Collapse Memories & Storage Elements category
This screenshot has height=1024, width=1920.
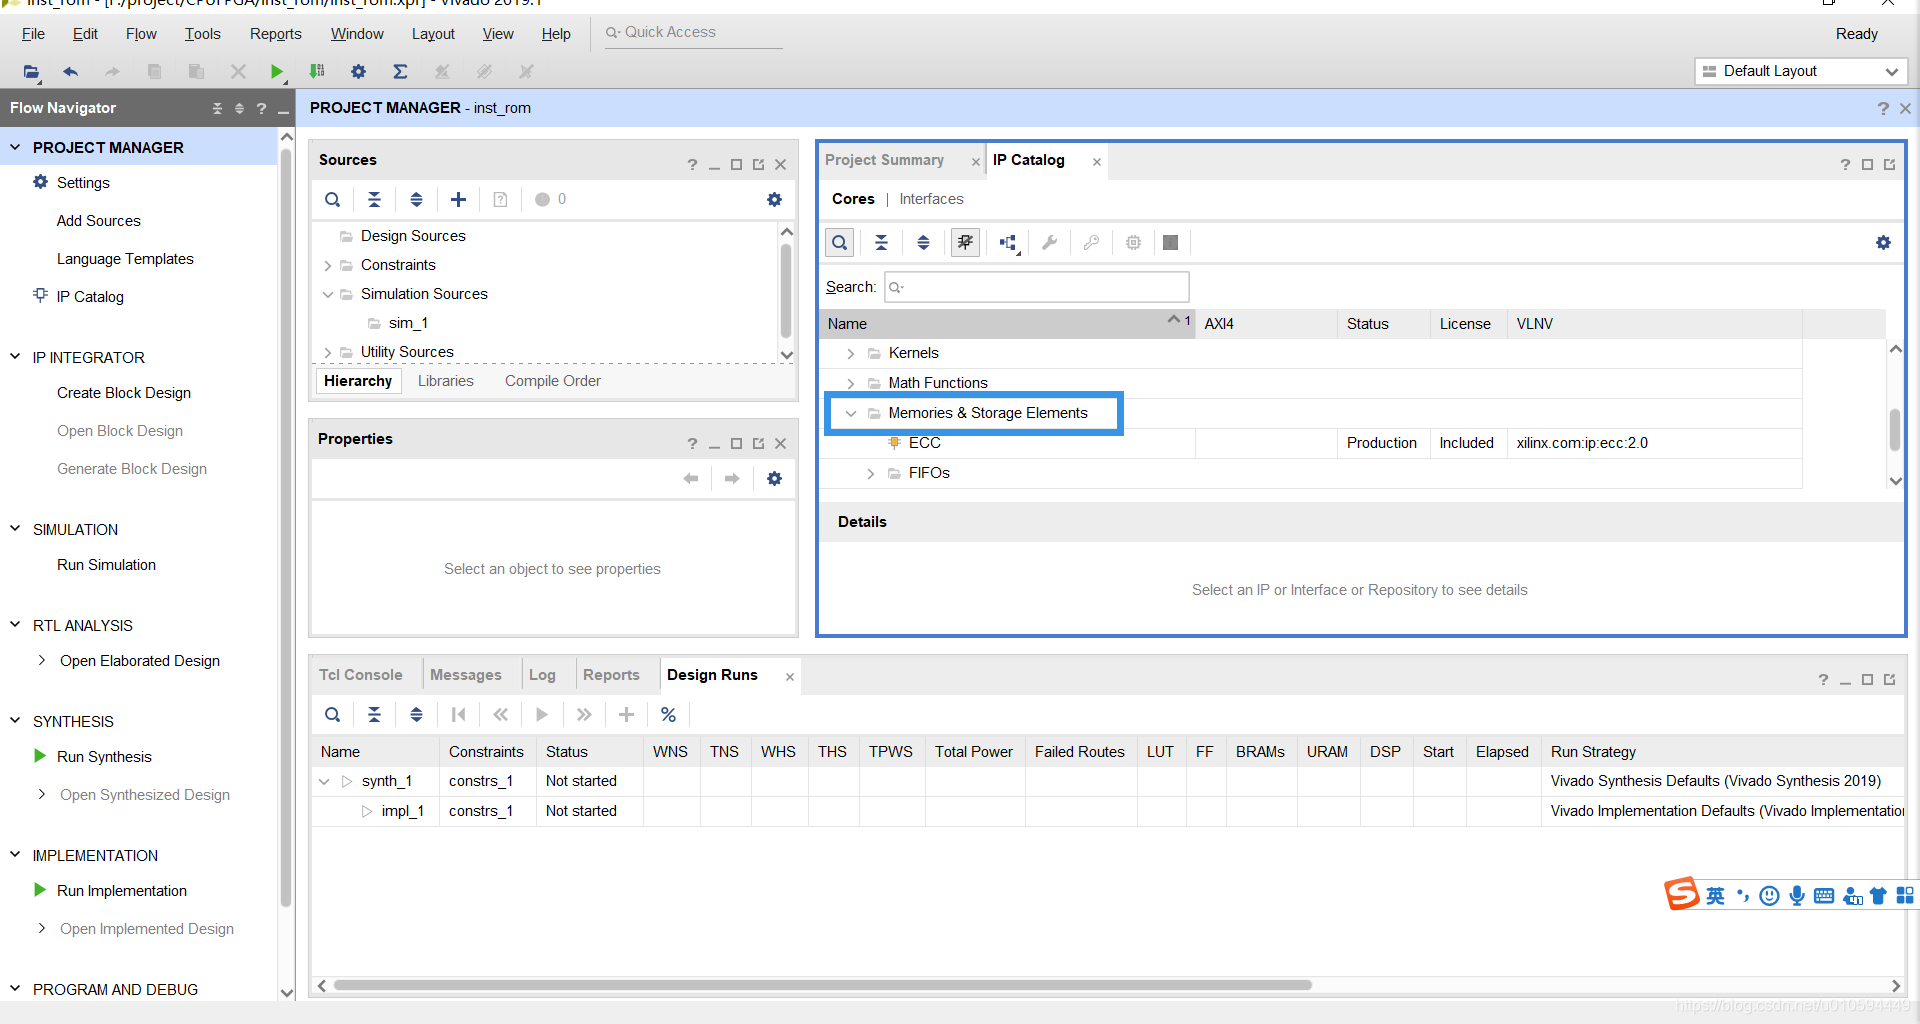point(851,413)
